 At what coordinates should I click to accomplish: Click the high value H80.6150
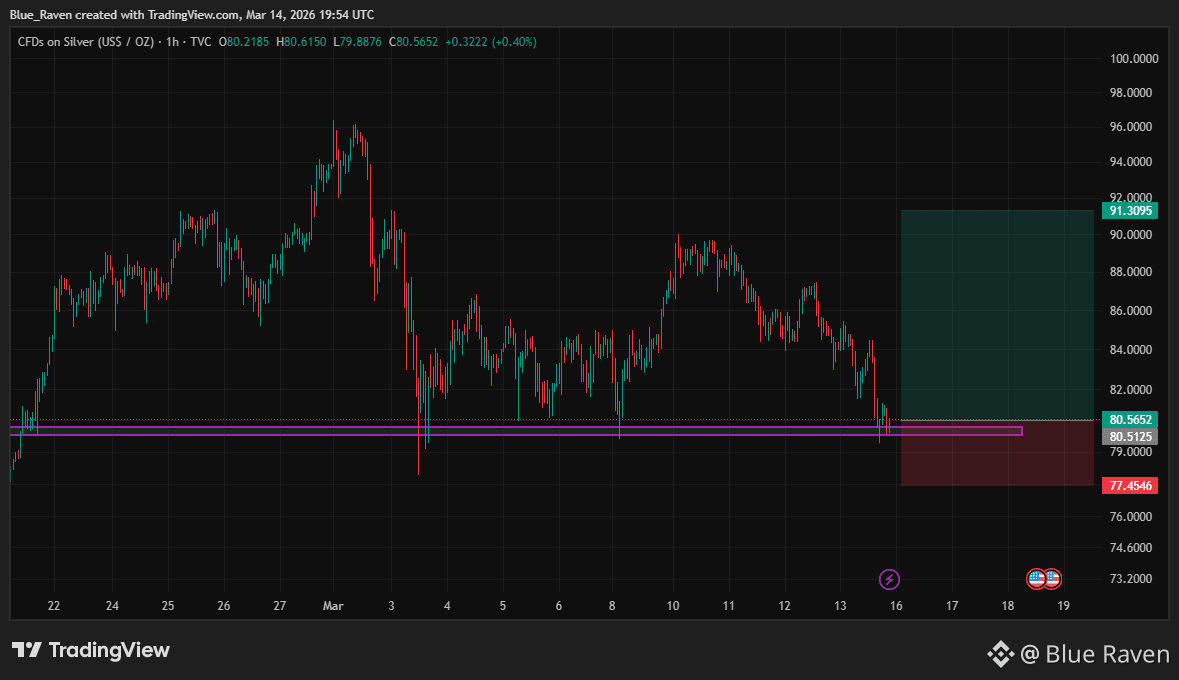coord(301,42)
